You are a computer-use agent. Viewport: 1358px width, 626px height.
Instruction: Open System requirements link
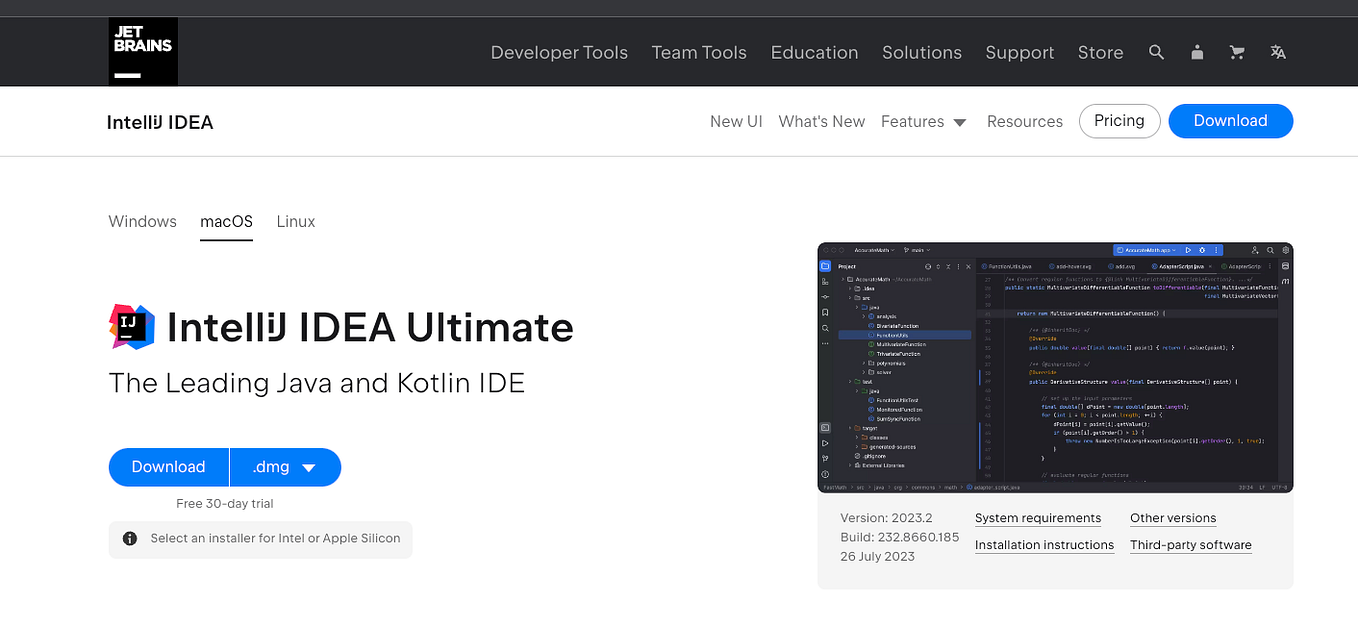(1037, 518)
